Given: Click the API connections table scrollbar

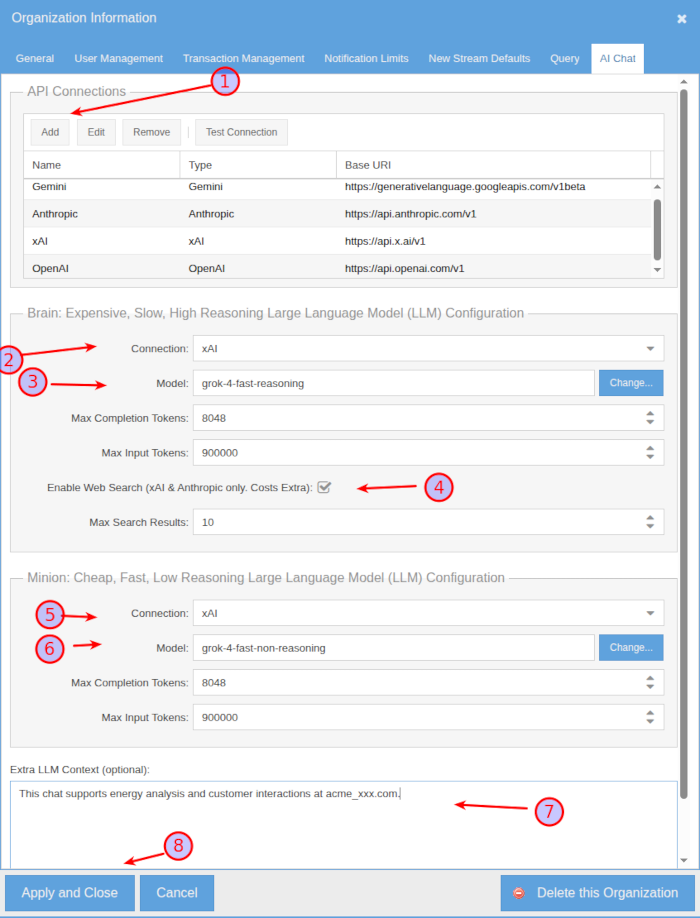Looking at the screenshot, I should [x=657, y=228].
